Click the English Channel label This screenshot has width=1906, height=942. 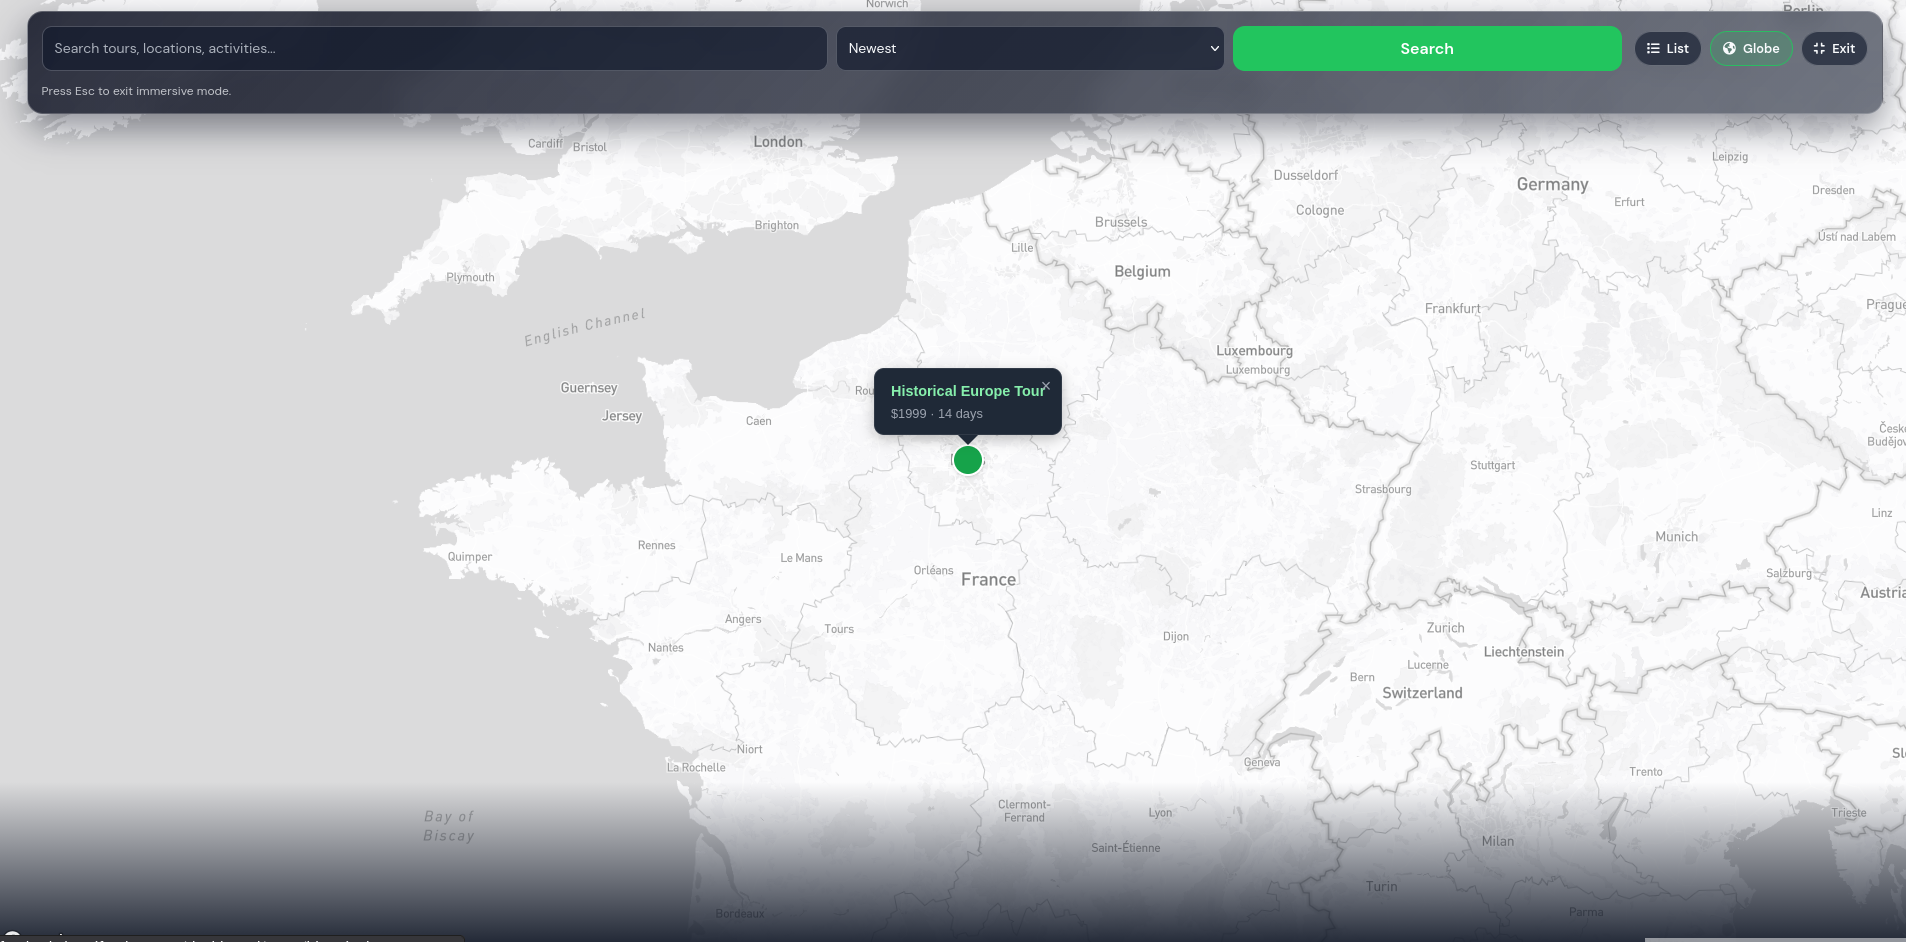coord(585,328)
